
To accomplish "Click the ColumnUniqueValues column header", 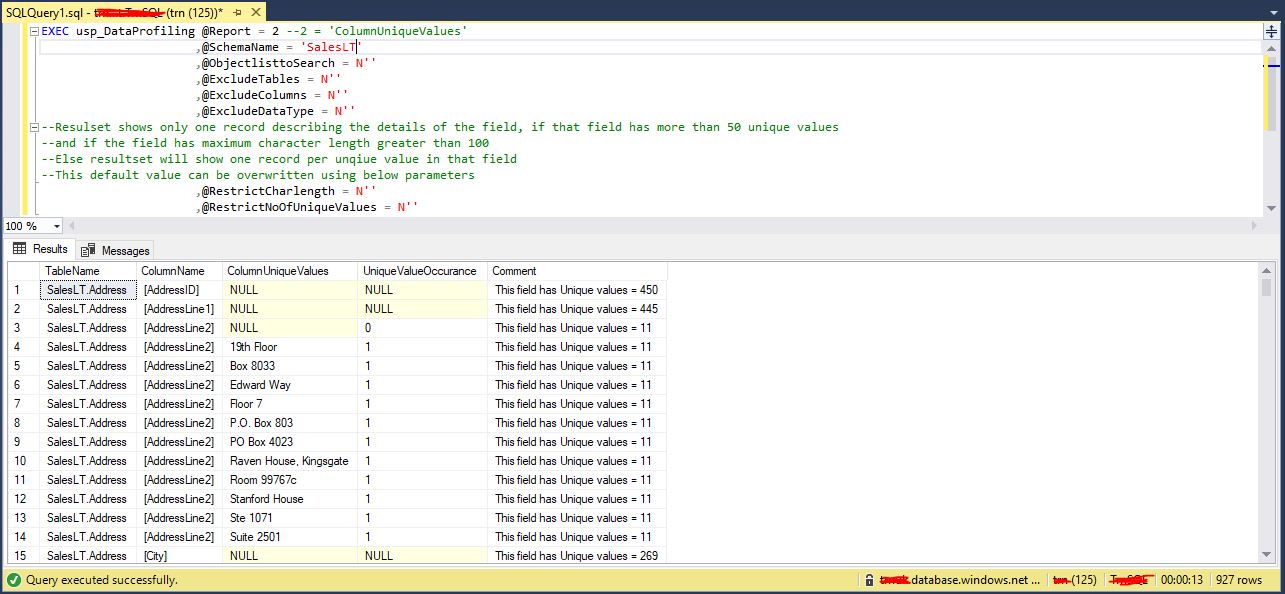I will [x=290, y=271].
